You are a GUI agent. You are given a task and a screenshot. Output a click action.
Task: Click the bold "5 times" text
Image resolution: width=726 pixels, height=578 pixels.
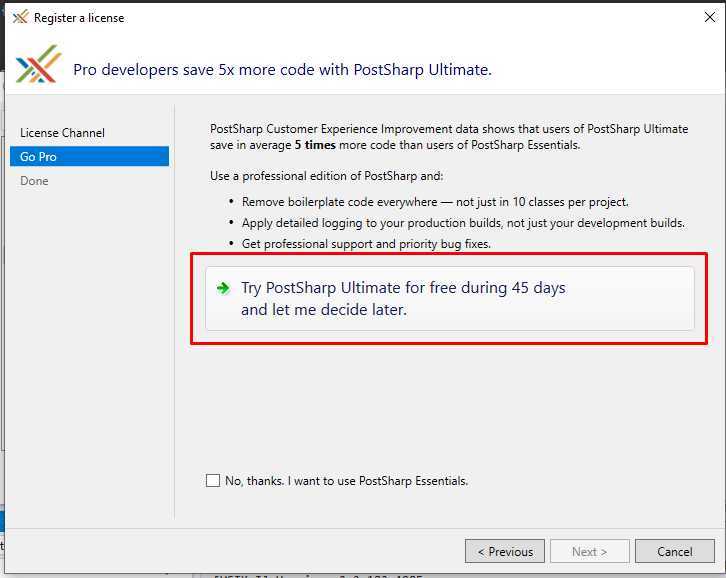(315, 145)
